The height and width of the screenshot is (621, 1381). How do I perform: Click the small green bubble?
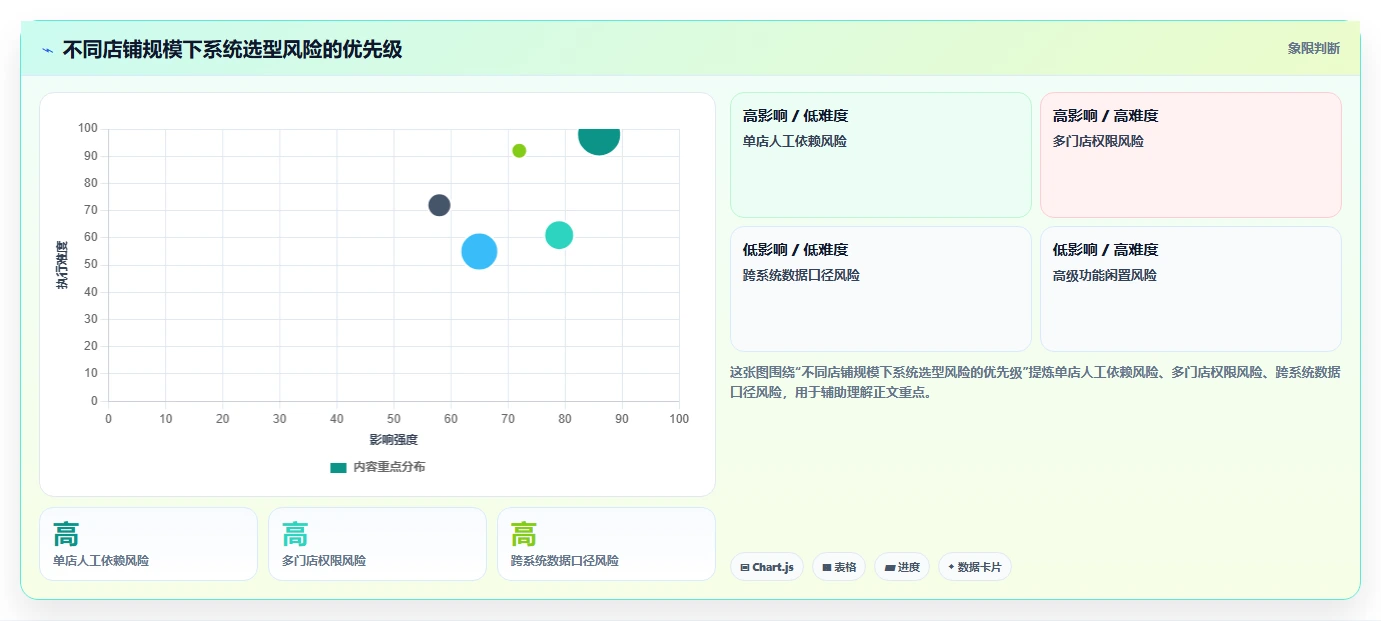pos(519,151)
